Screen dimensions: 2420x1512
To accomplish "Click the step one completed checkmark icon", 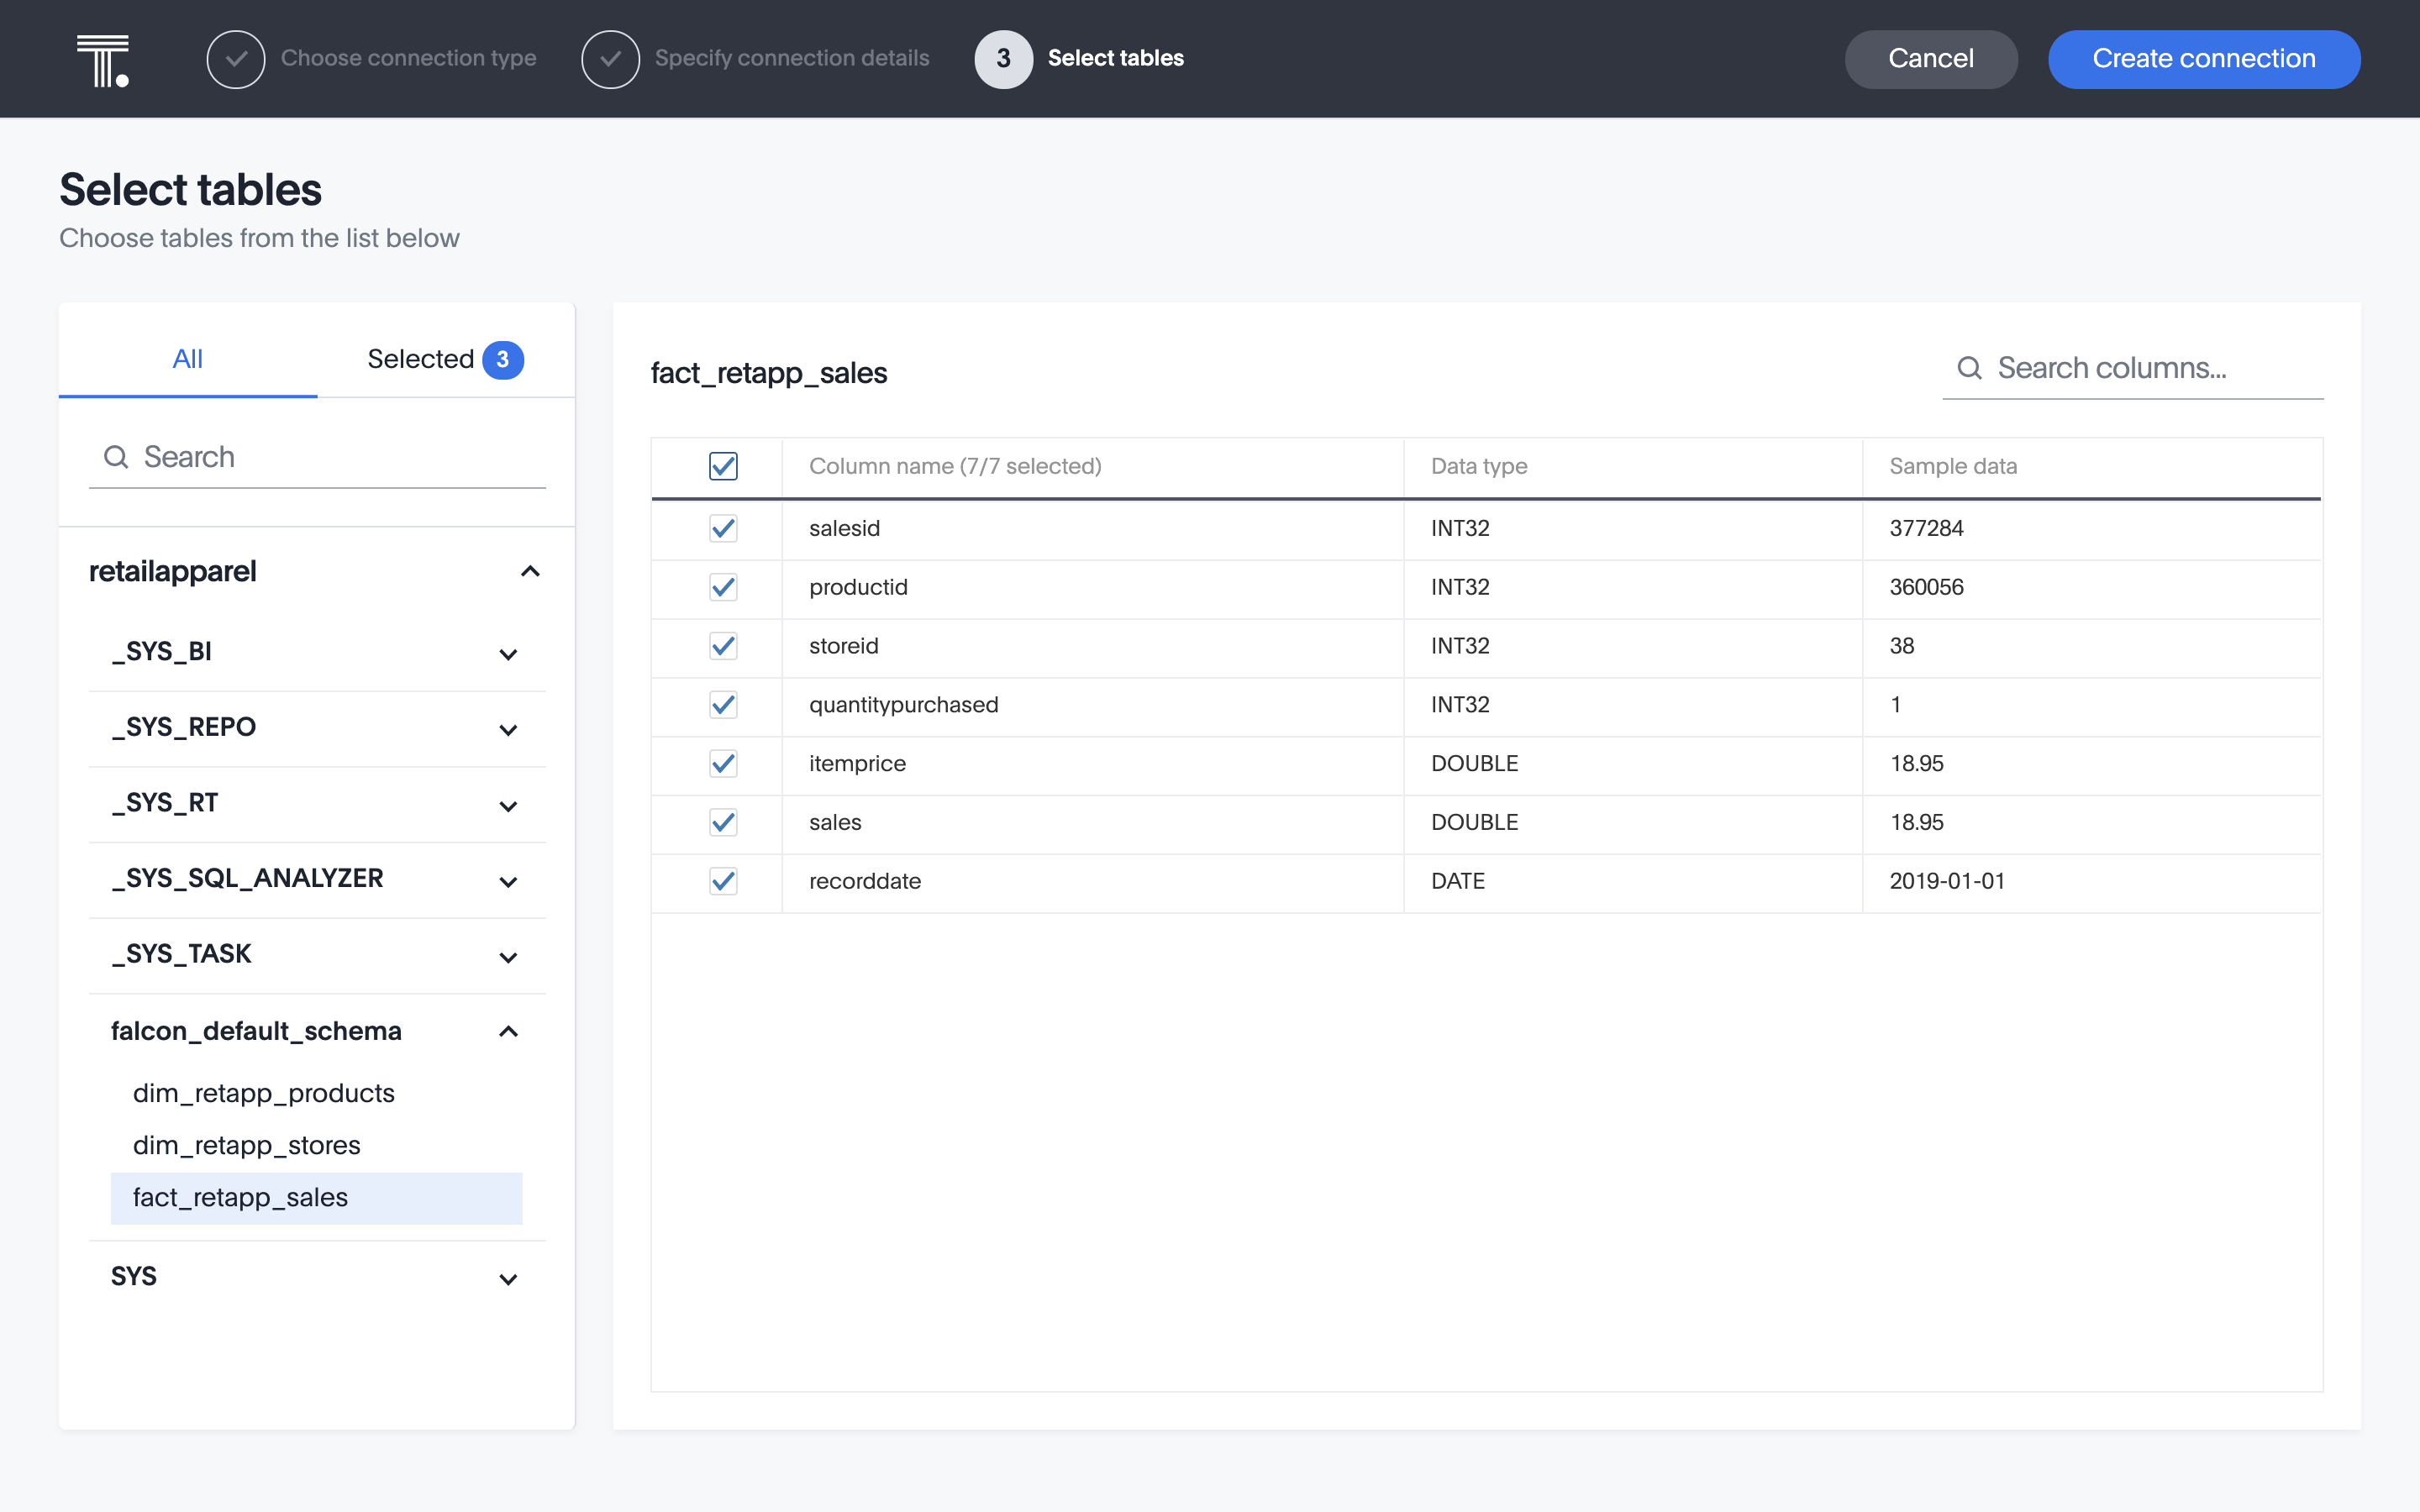I will coord(236,58).
